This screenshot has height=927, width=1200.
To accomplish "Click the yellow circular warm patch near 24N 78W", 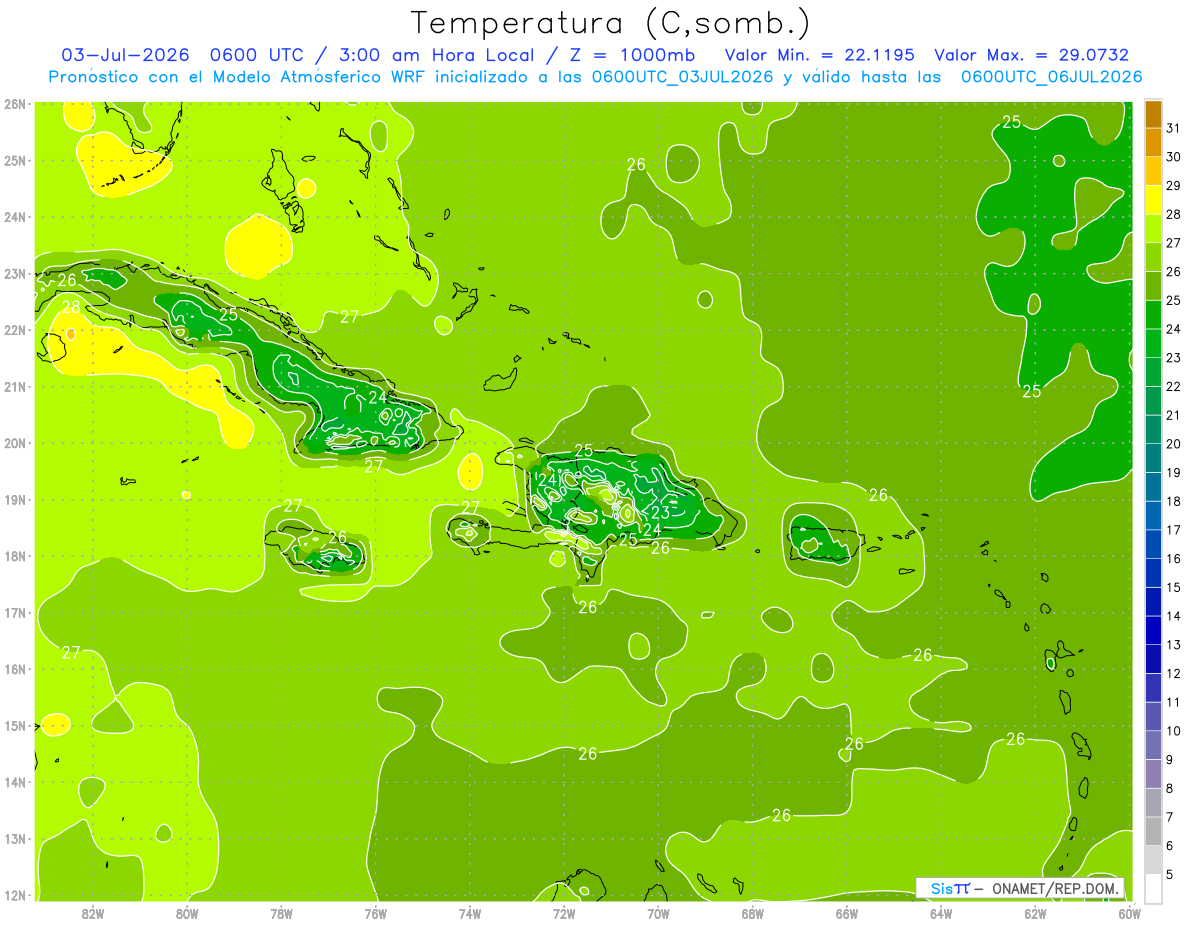I will (x=258, y=245).
